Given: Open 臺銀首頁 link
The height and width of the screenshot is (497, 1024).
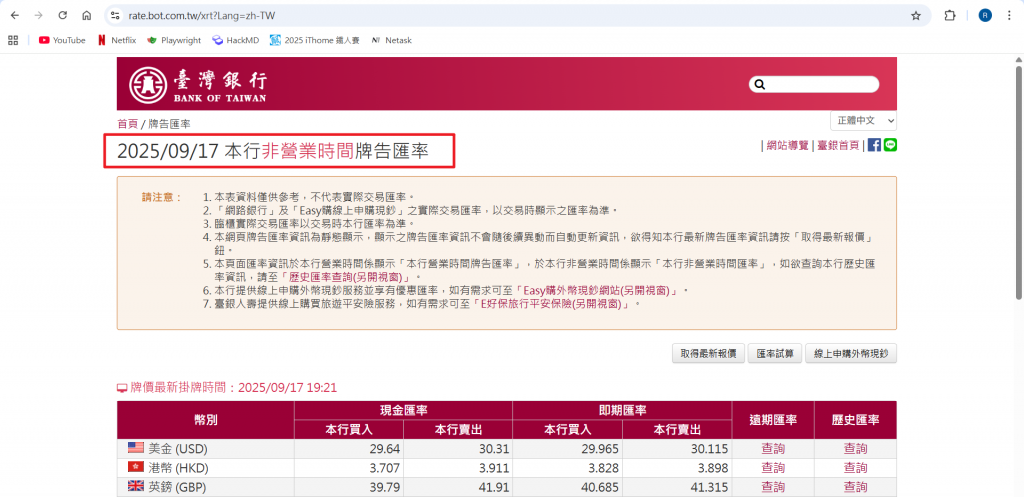Looking at the screenshot, I should (837, 145).
